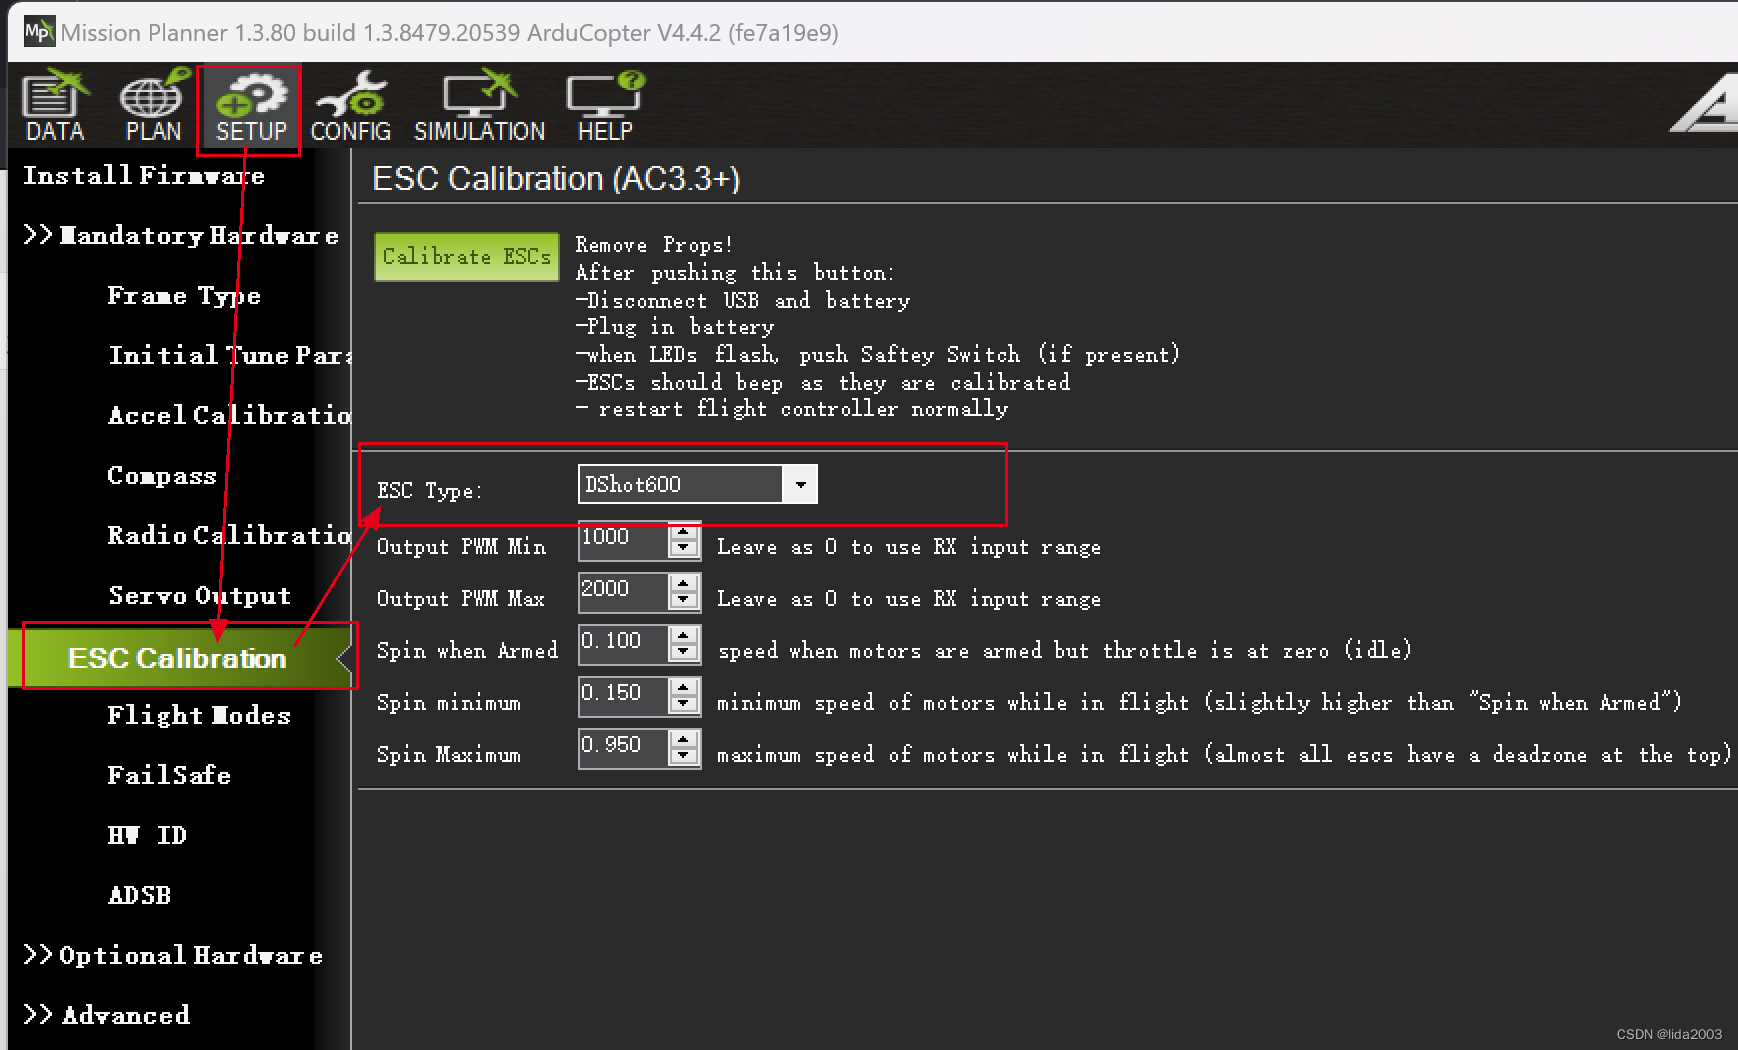Click the 'Spin minimum' label
Image resolution: width=1738 pixels, height=1050 pixels.
point(449,703)
